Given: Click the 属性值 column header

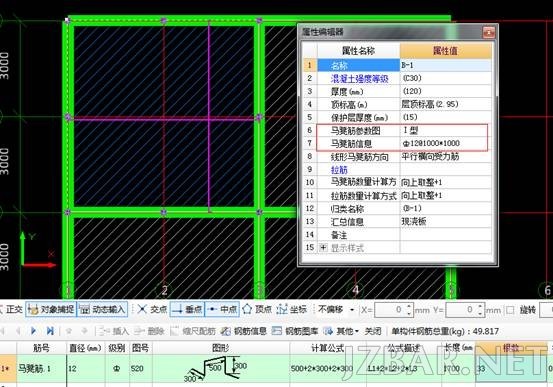Looking at the screenshot, I should pyautogui.click(x=446, y=51).
